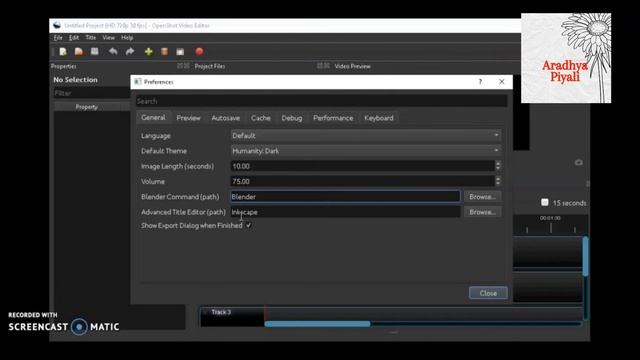
Task: Click the camera snapshot icon in video preview
Action: click(578, 162)
